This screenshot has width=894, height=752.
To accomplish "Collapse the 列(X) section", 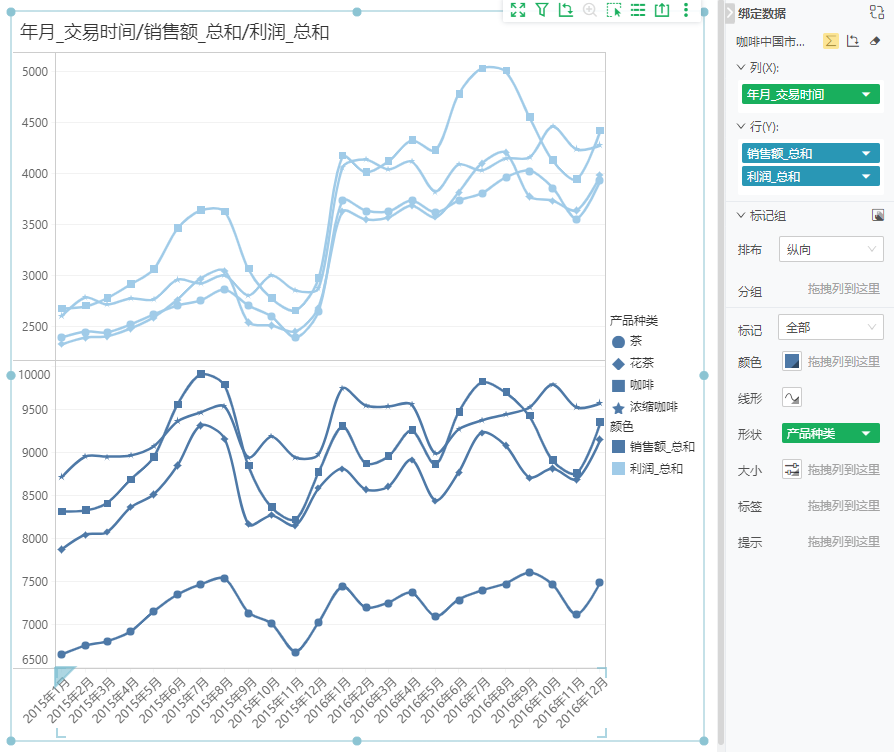I will [741, 67].
